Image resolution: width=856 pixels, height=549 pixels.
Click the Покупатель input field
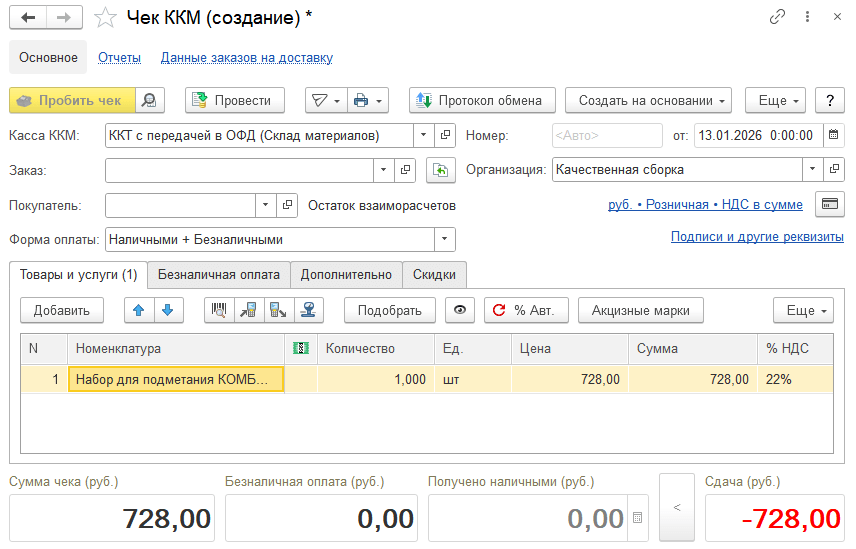tap(180, 205)
